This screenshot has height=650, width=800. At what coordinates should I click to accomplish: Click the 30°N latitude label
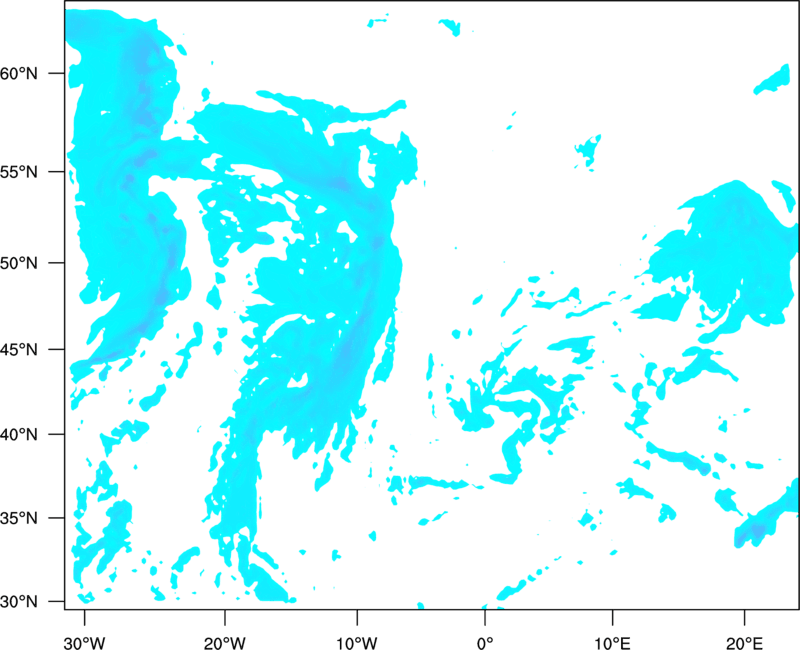[19, 602]
